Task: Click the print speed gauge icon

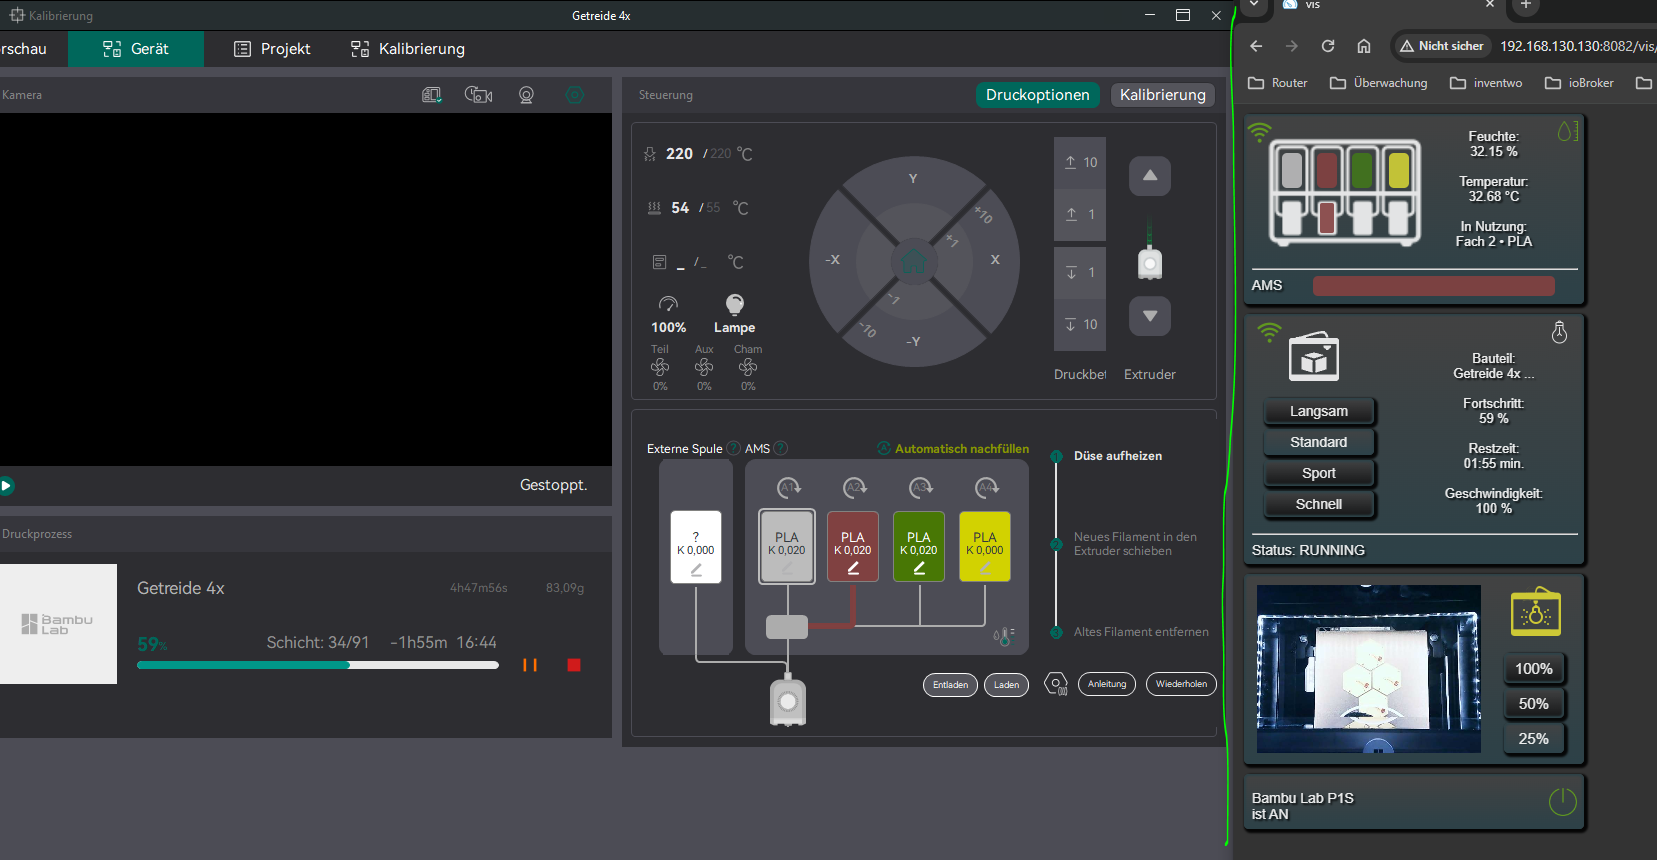Action: click(x=668, y=304)
